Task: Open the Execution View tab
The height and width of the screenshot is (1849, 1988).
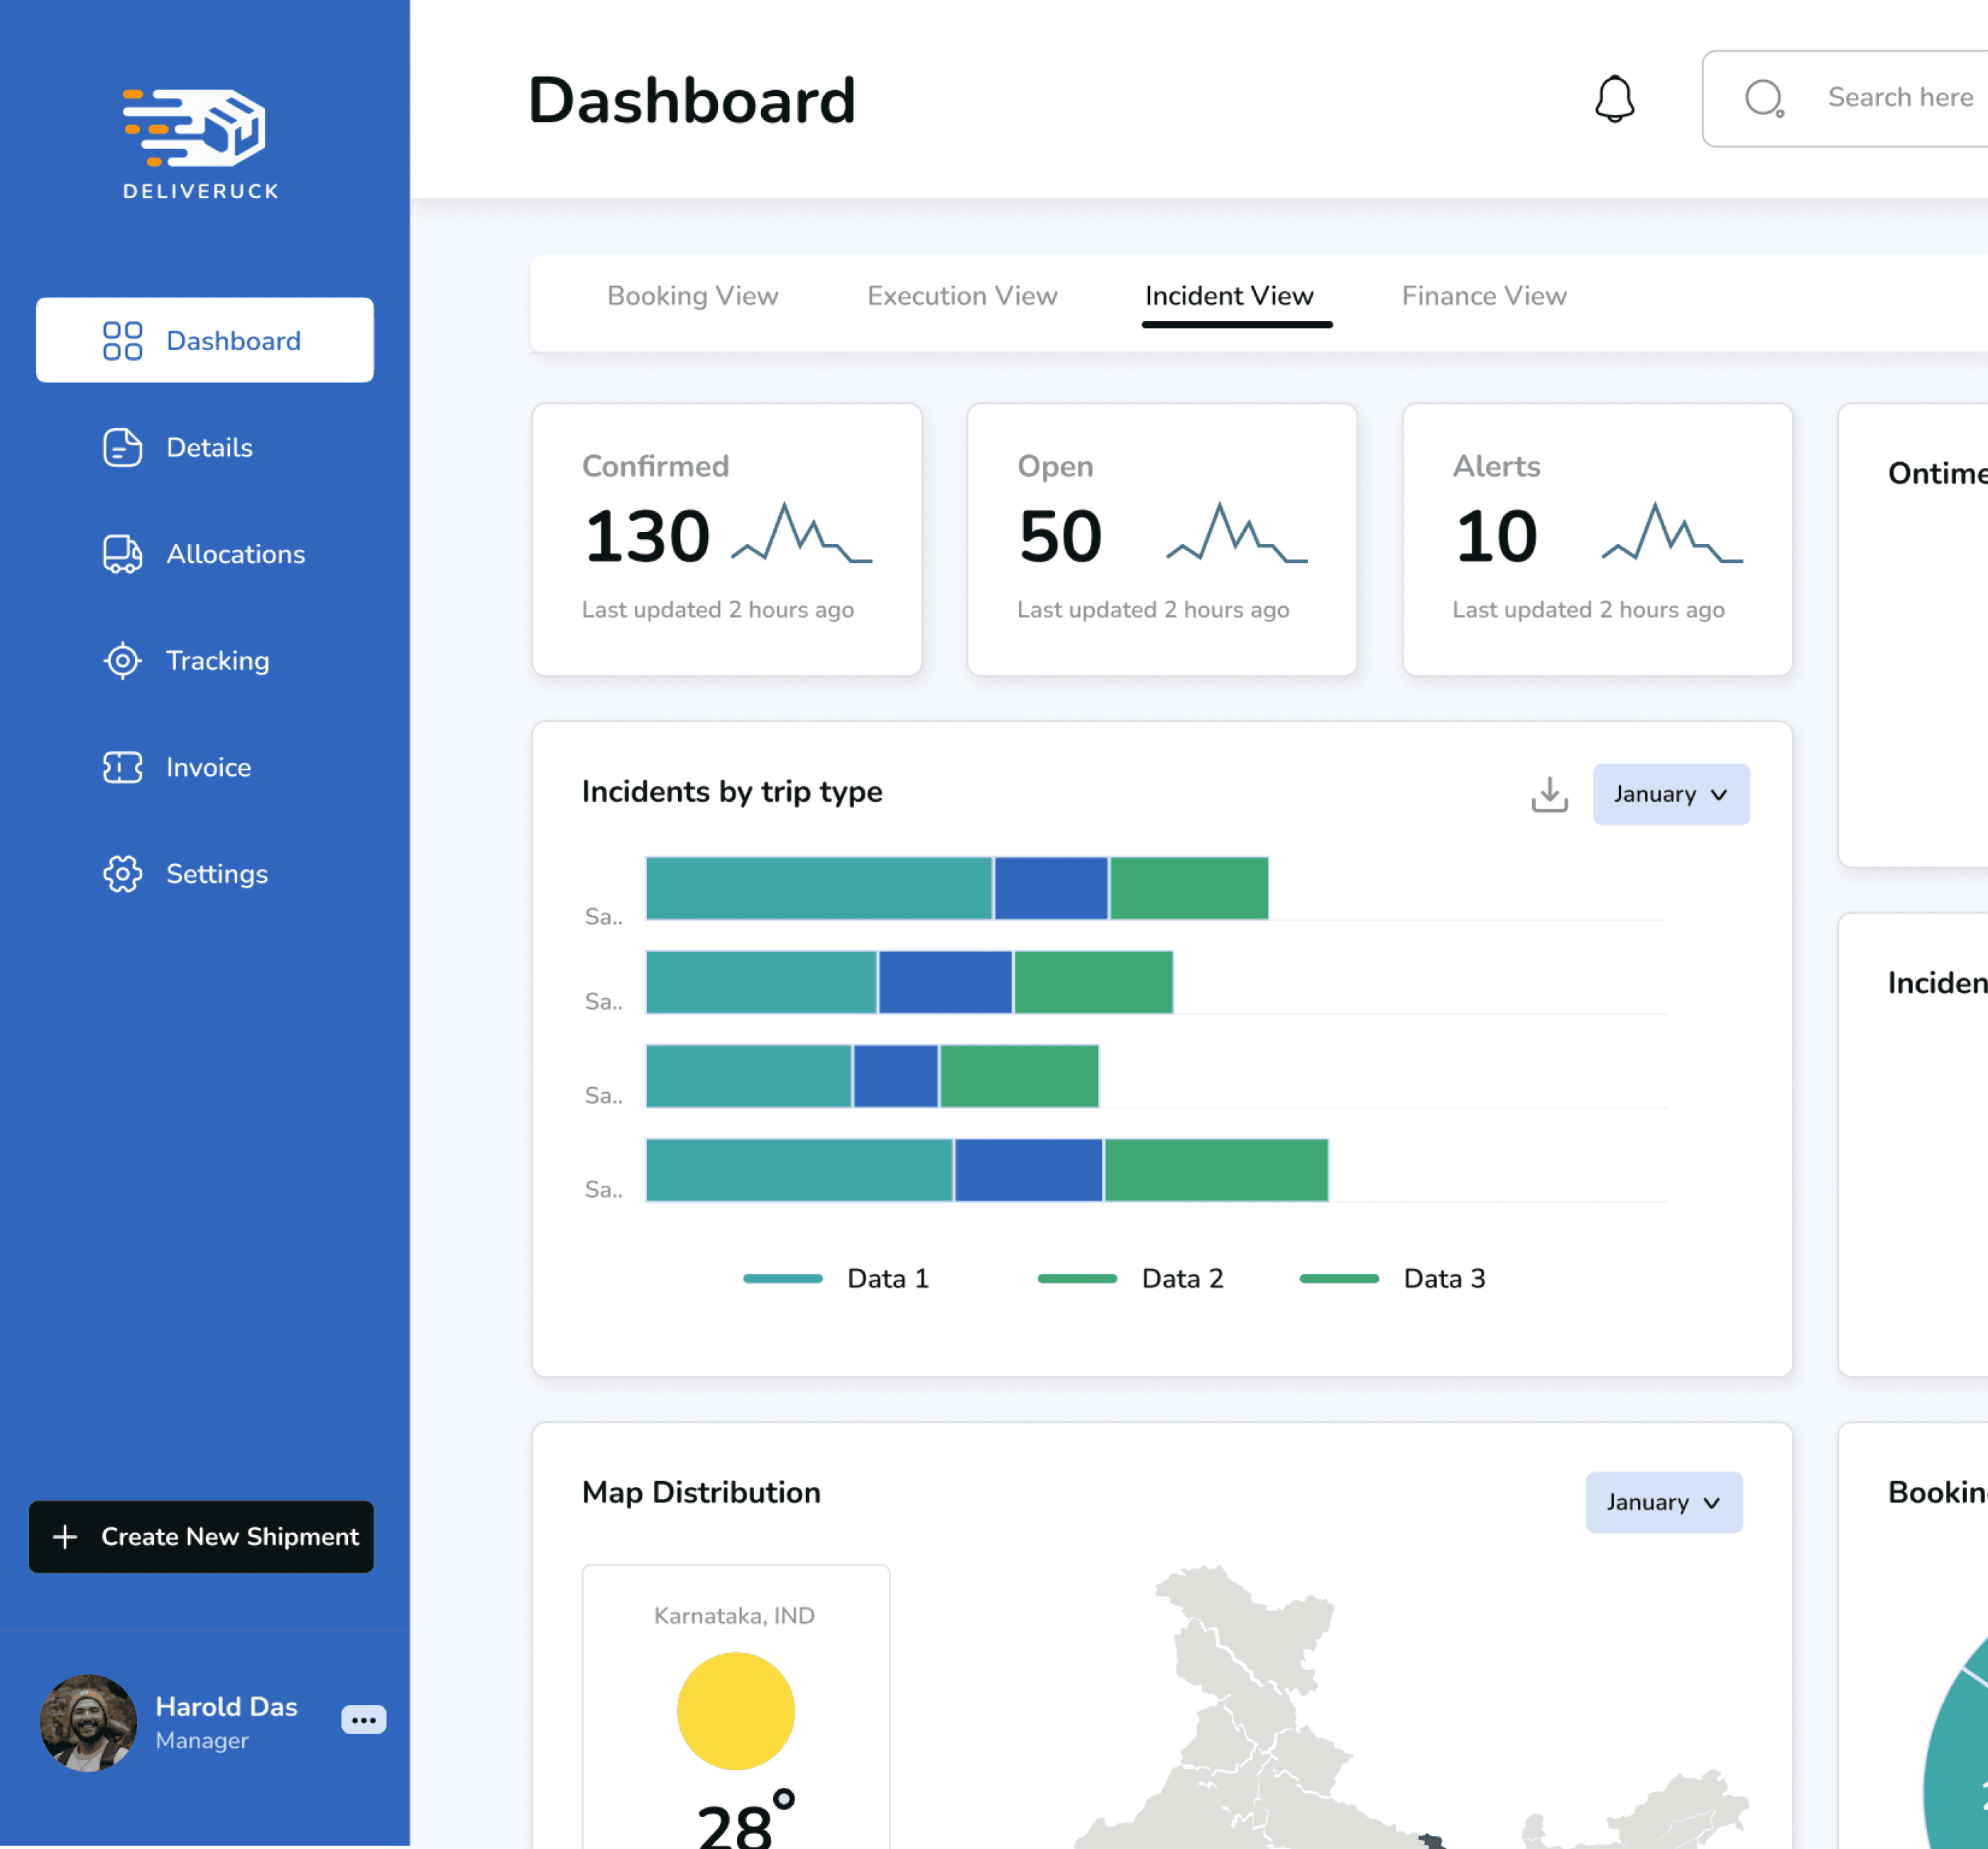Action: [961, 296]
